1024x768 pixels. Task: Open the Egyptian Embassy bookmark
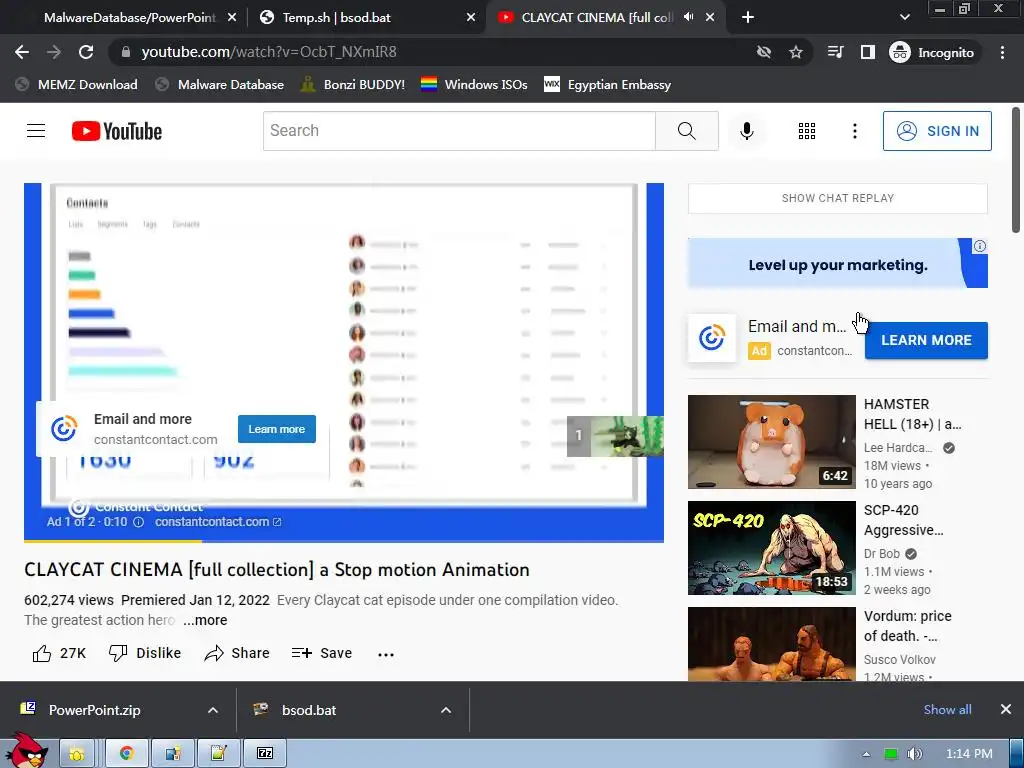(607, 85)
